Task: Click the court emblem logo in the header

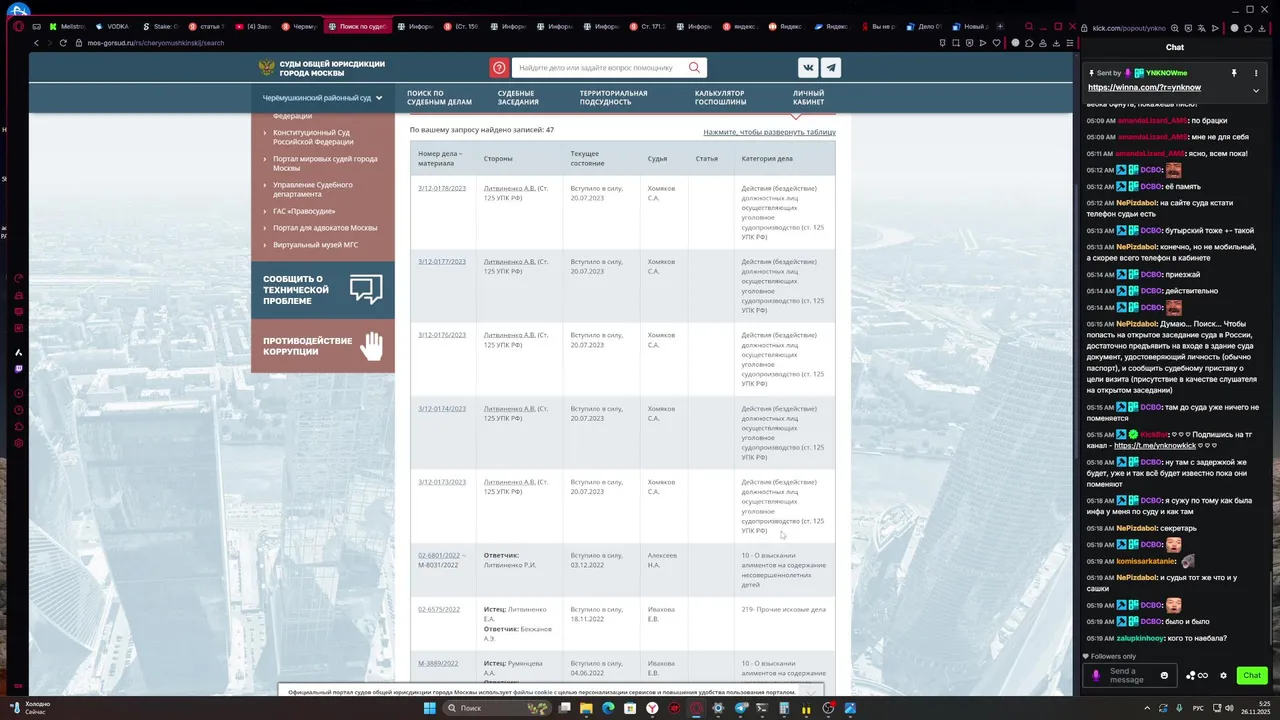Action: point(267,68)
